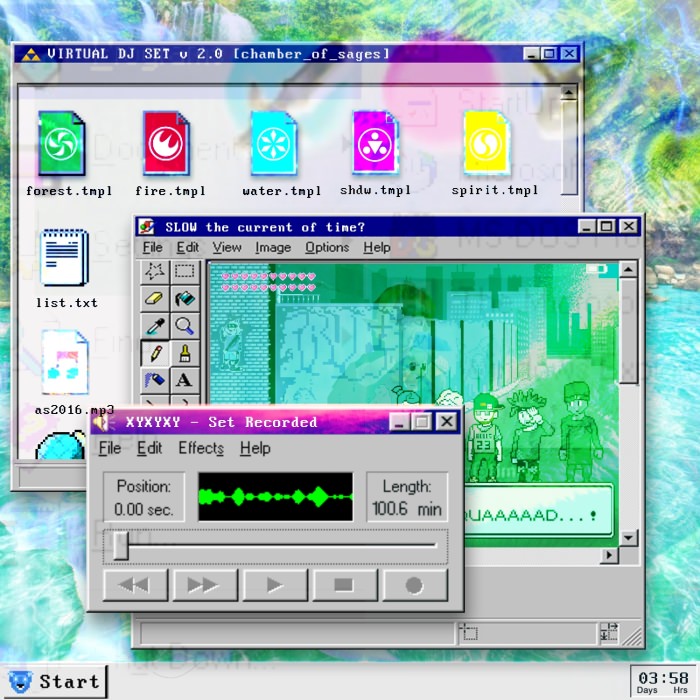
Task: Click scroll-up arrow in DJ Set window
Action: pyautogui.click(x=569, y=92)
